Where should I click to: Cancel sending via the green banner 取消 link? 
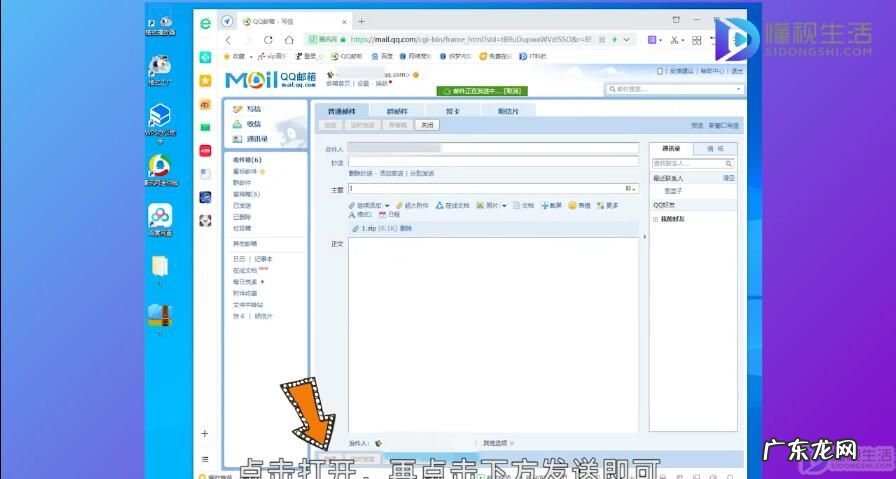(512, 91)
